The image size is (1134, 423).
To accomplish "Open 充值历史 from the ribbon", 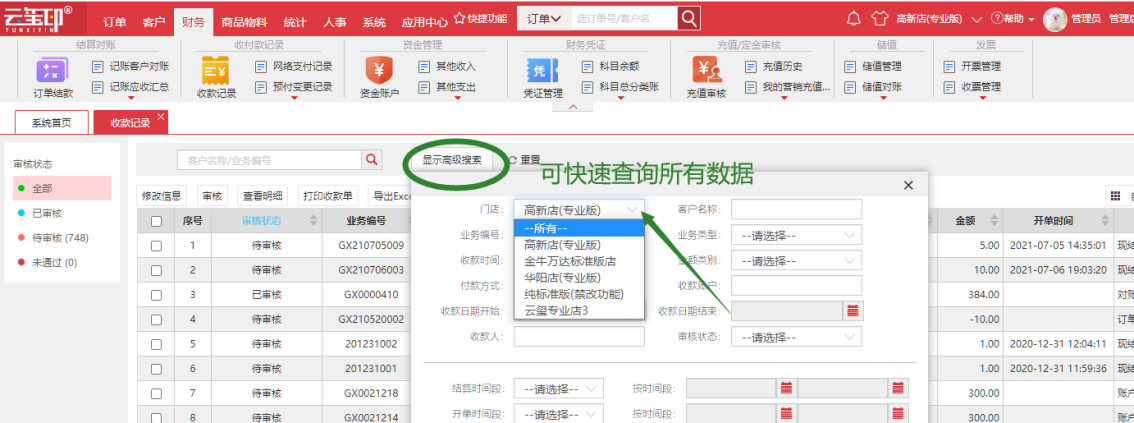I will tap(775, 67).
